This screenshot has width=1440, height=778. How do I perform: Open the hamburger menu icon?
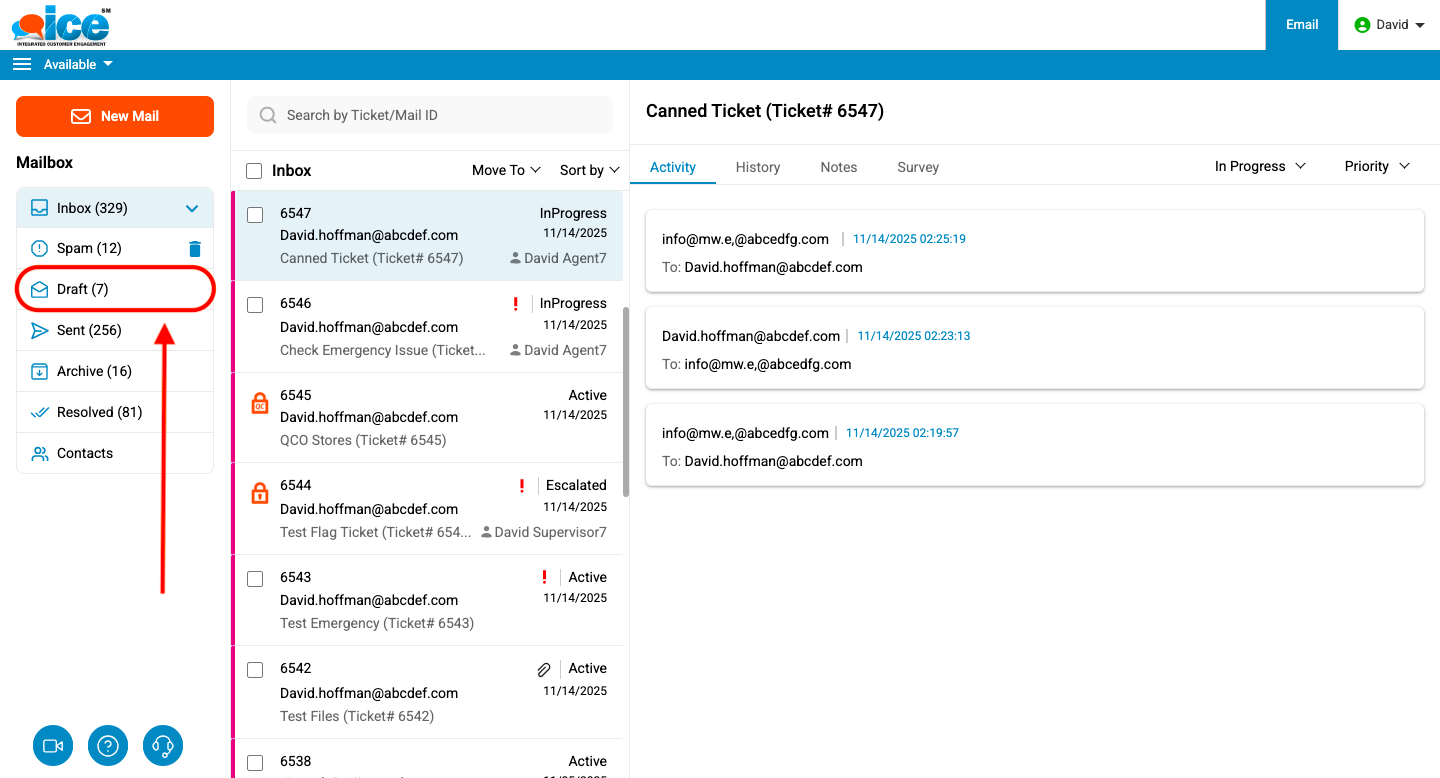[22, 64]
